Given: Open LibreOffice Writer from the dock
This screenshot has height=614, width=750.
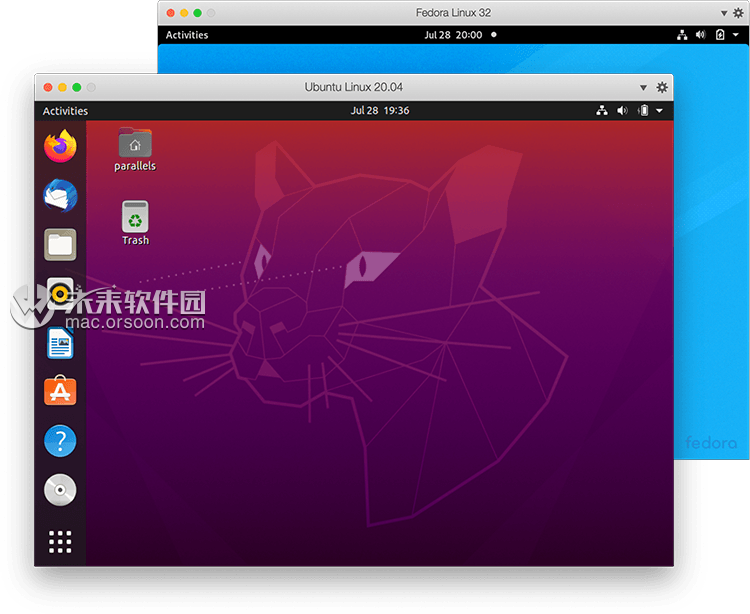Looking at the screenshot, I should [x=60, y=343].
